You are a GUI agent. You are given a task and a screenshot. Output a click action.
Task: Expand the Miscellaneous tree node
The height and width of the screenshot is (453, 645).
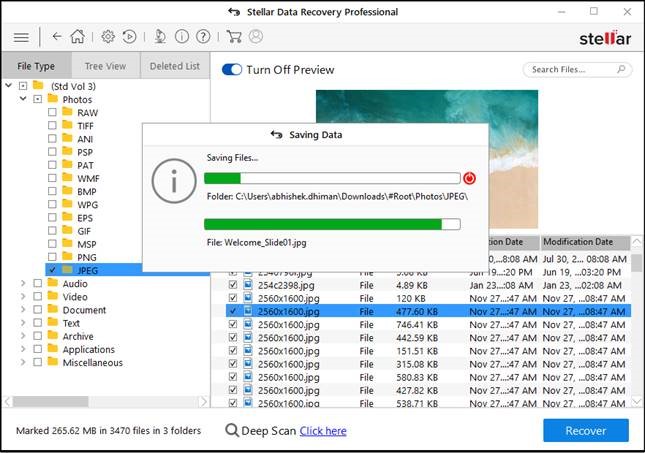click(23, 362)
